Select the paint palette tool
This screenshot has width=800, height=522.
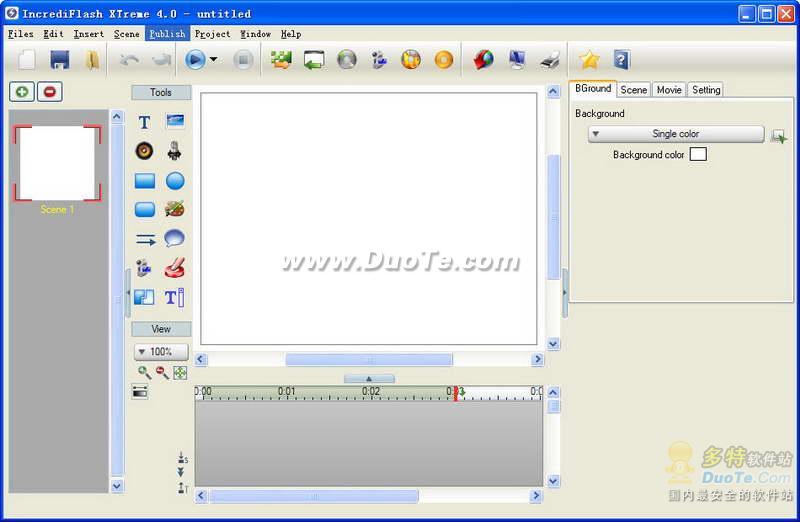point(174,209)
